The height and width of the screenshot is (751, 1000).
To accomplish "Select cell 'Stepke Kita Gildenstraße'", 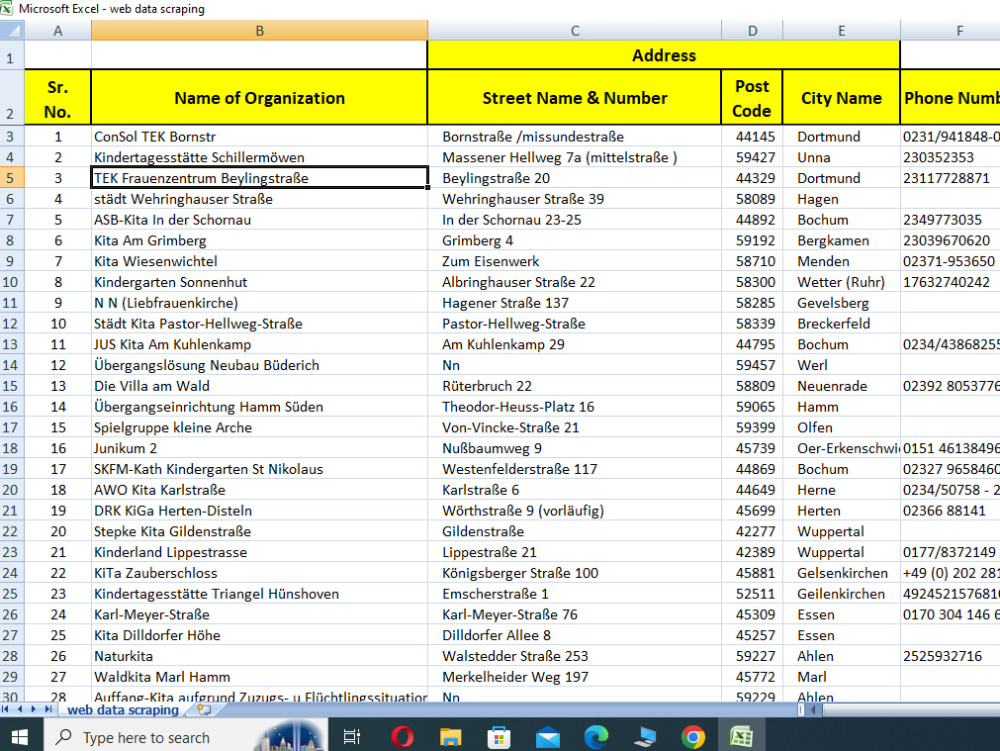I will [259, 532].
